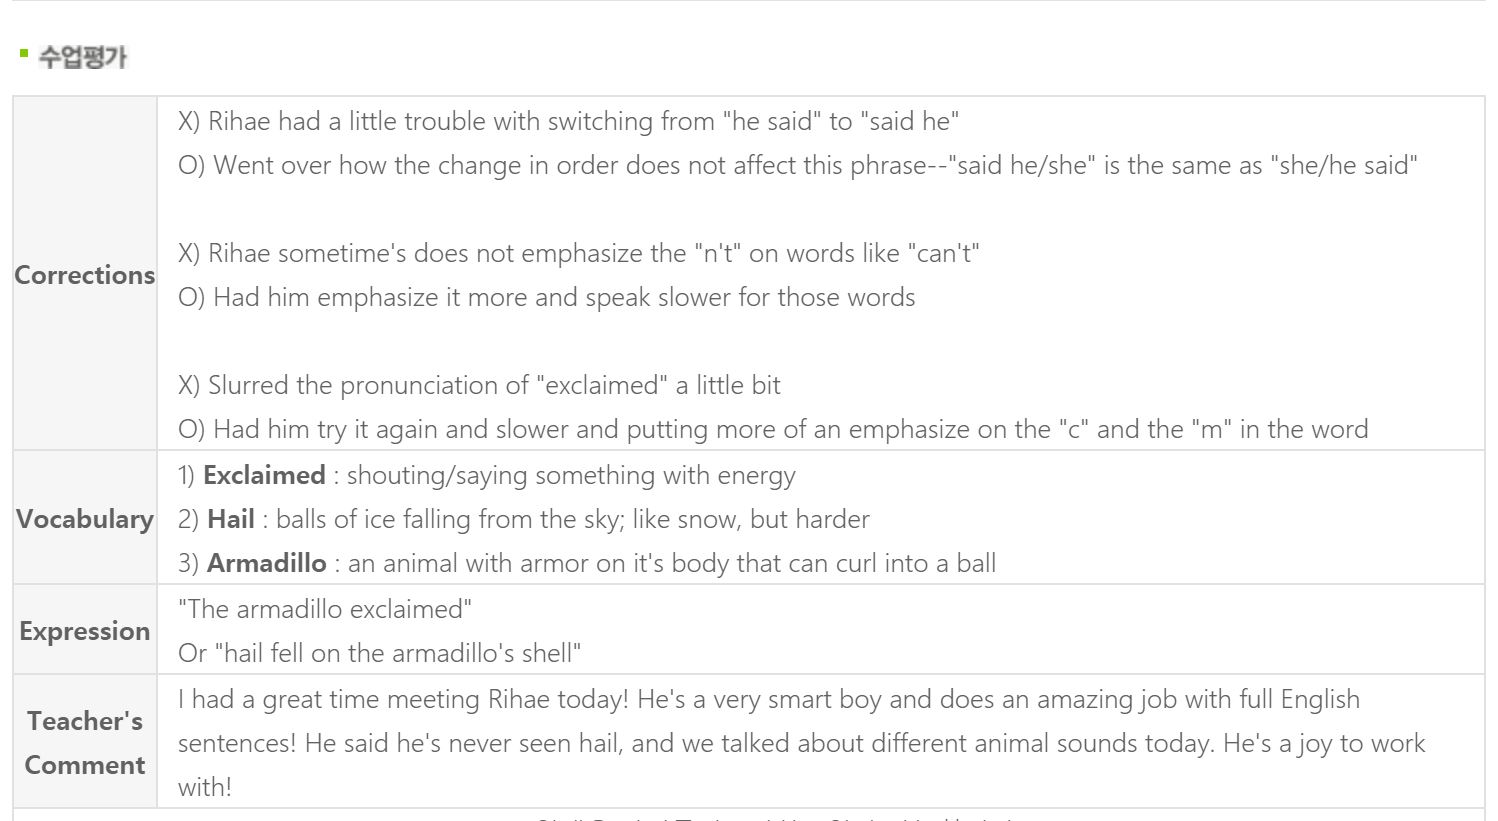
Task: Click the green bullet beside 수업평가 heading
Action: [x=23, y=53]
